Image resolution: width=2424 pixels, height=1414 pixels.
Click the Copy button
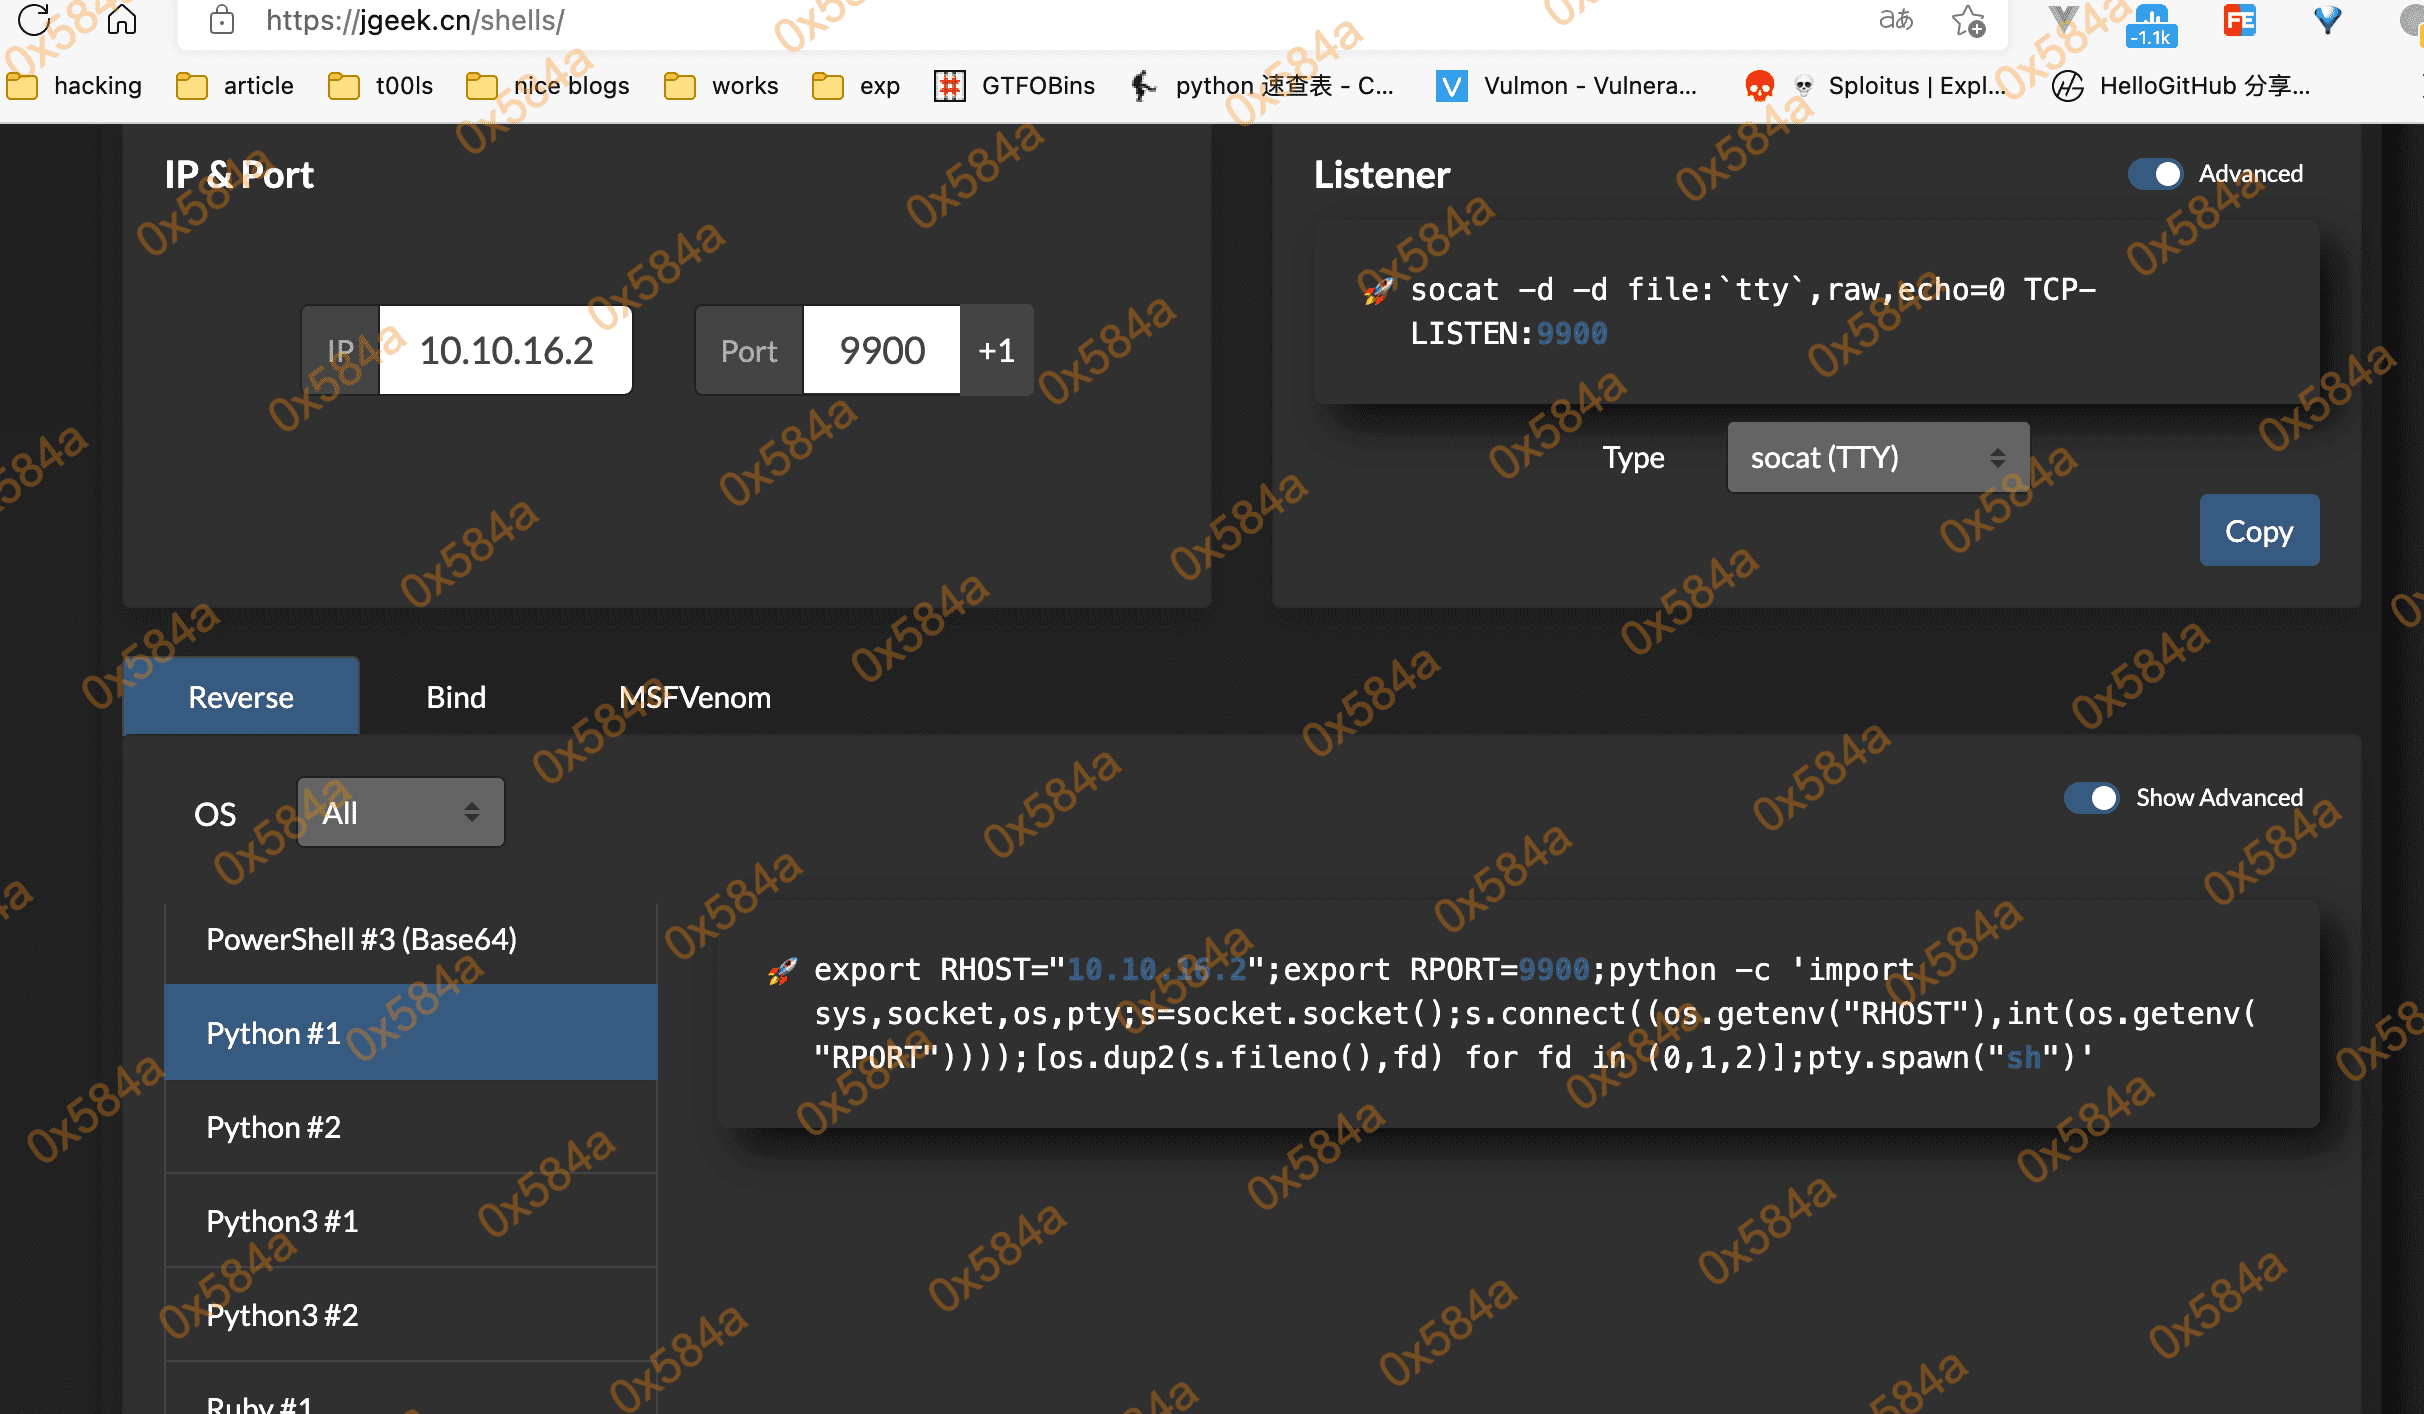pos(2258,531)
